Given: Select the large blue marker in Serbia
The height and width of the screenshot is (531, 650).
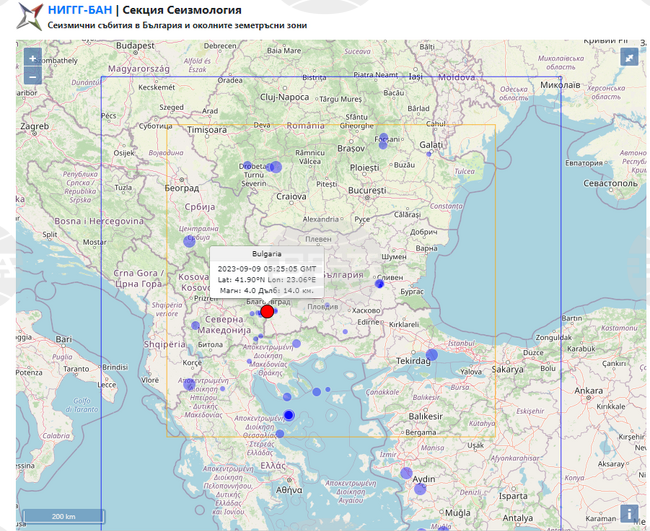Looking at the screenshot, I should [x=186, y=240].
